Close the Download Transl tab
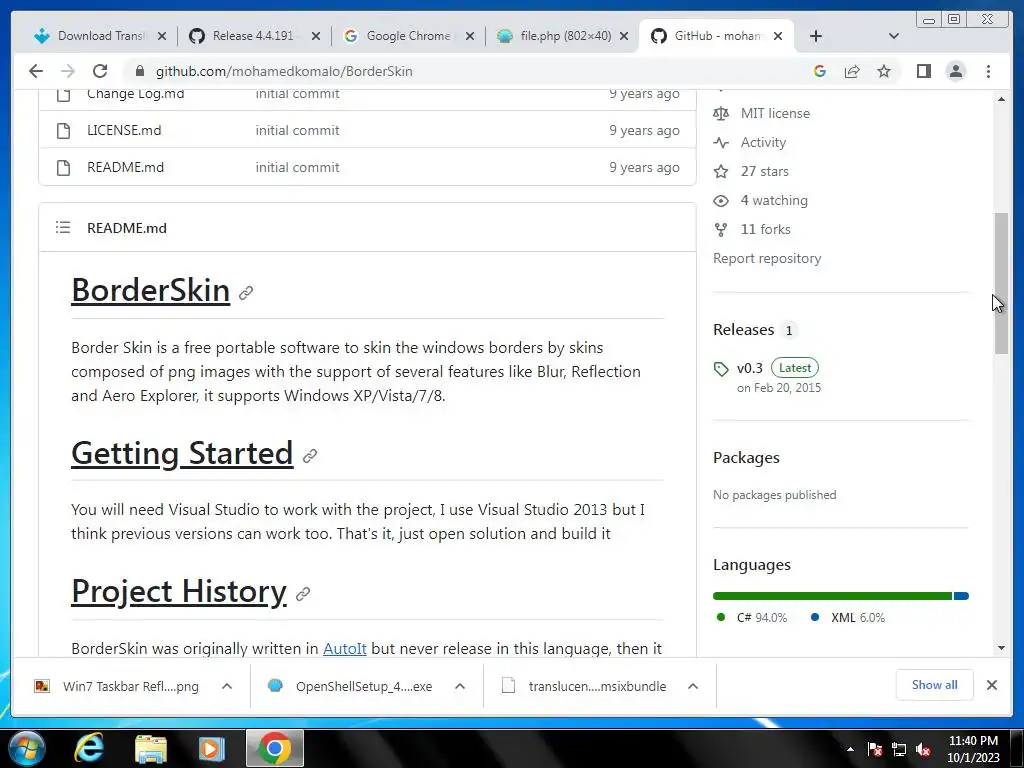 pyautogui.click(x=162, y=37)
